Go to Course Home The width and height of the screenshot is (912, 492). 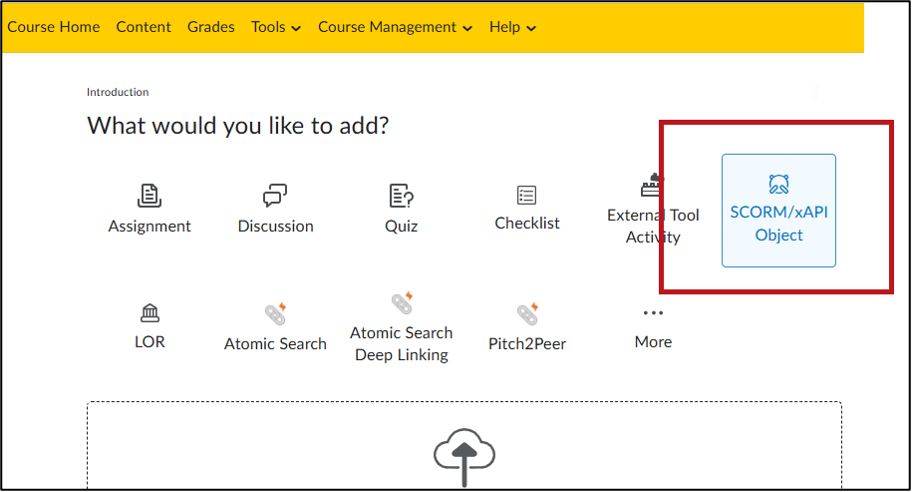pyautogui.click(x=54, y=27)
